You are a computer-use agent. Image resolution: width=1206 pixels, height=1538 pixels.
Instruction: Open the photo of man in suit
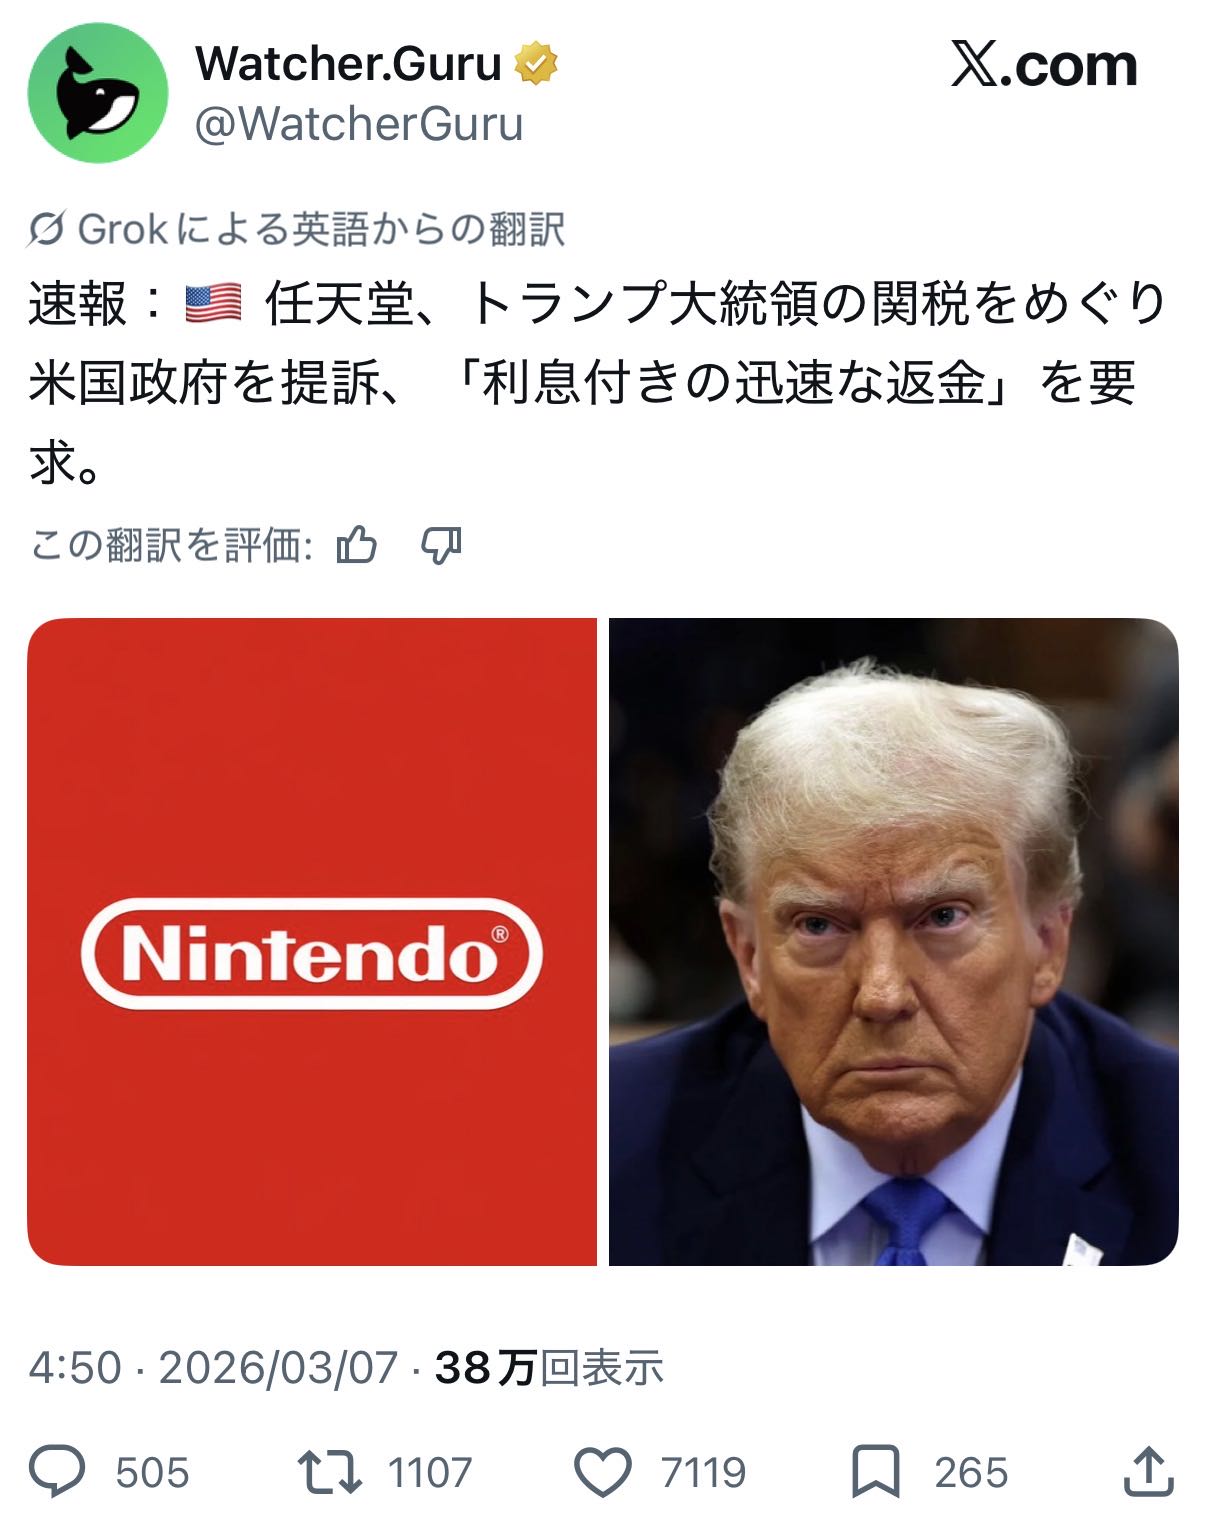pos(894,942)
